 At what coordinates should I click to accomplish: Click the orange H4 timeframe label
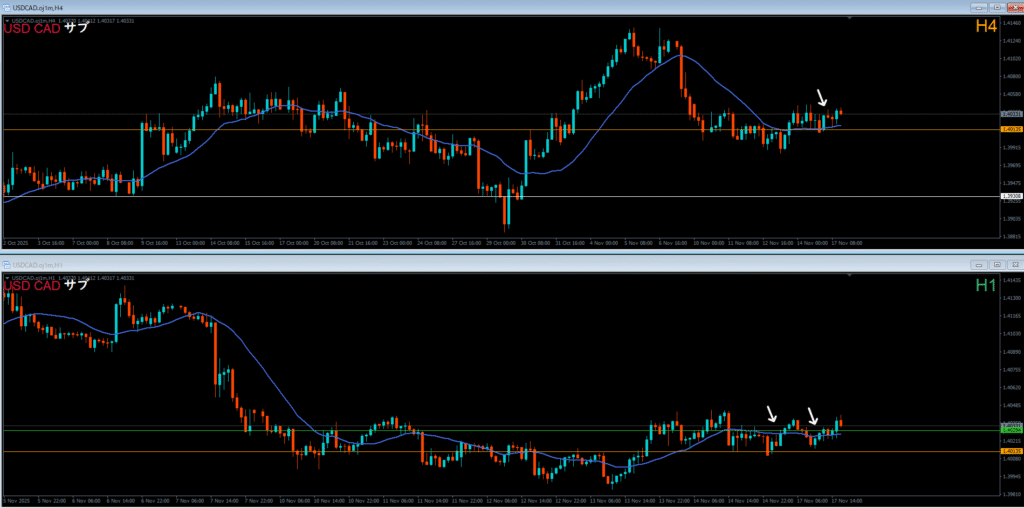(x=986, y=27)
